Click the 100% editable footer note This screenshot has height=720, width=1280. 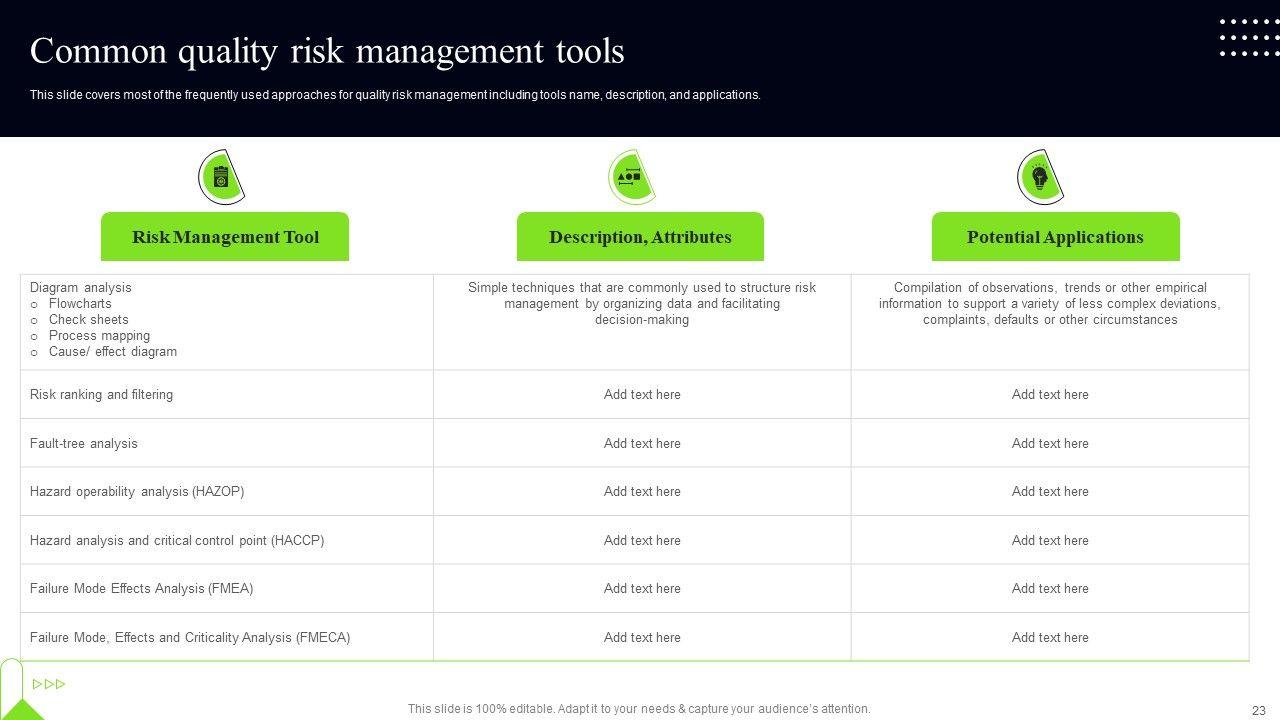coord(639,708)
